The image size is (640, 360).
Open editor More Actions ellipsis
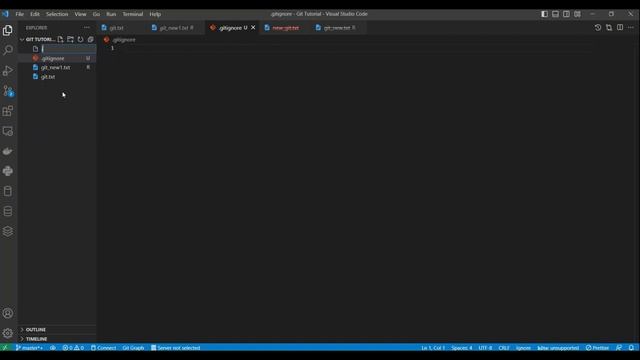click(631, 27)
